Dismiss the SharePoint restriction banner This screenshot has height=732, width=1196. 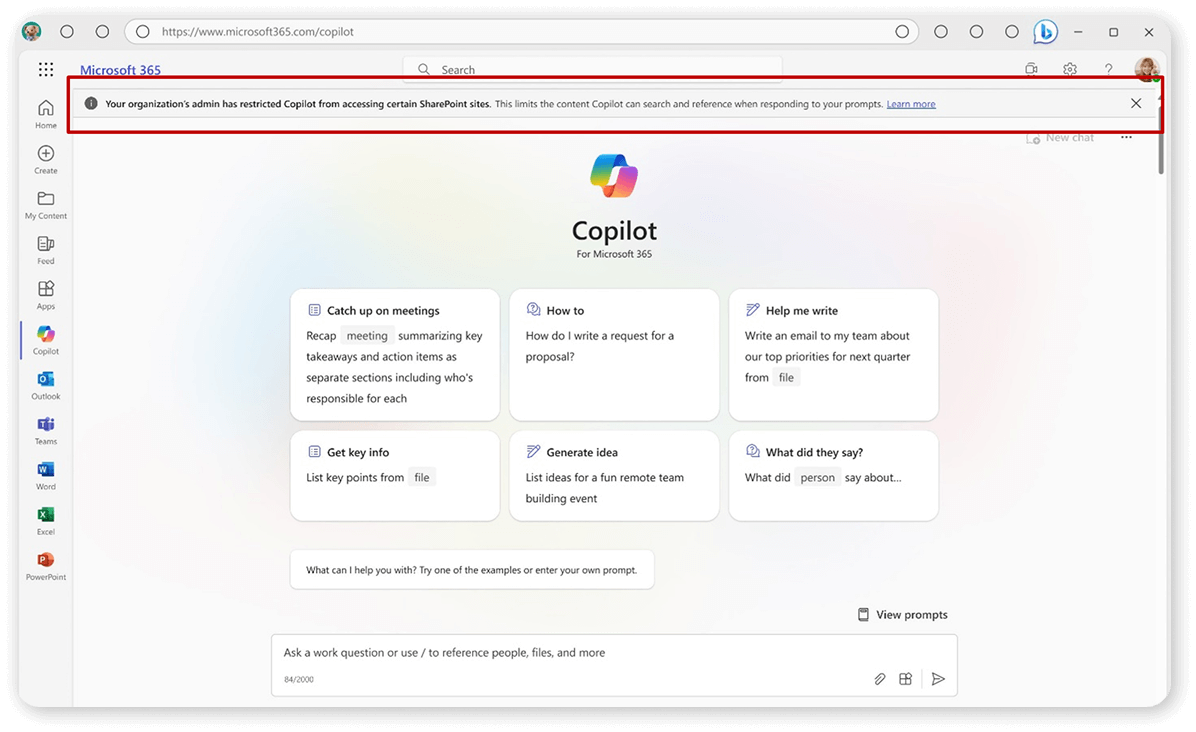[x=1136, y=104]
